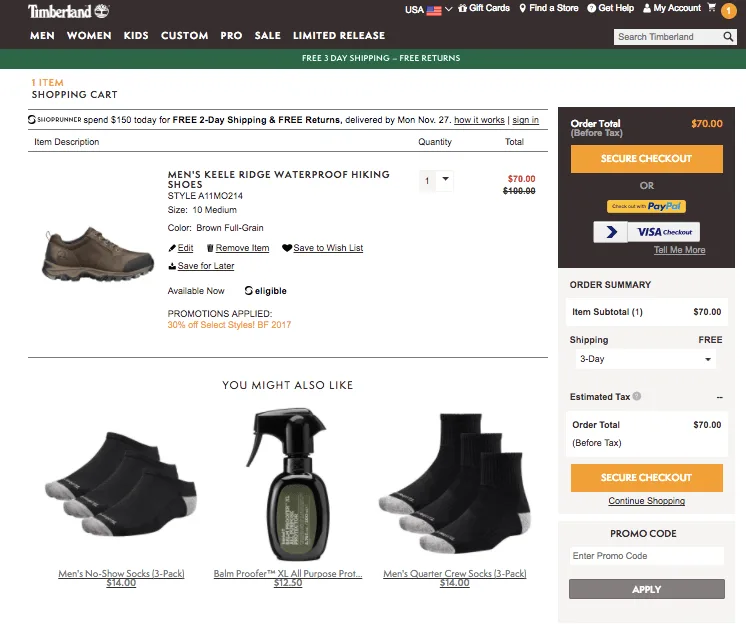Click the Timberland logo
The width and height of the screenshot is (746, 631).
(x=68, y=11)
